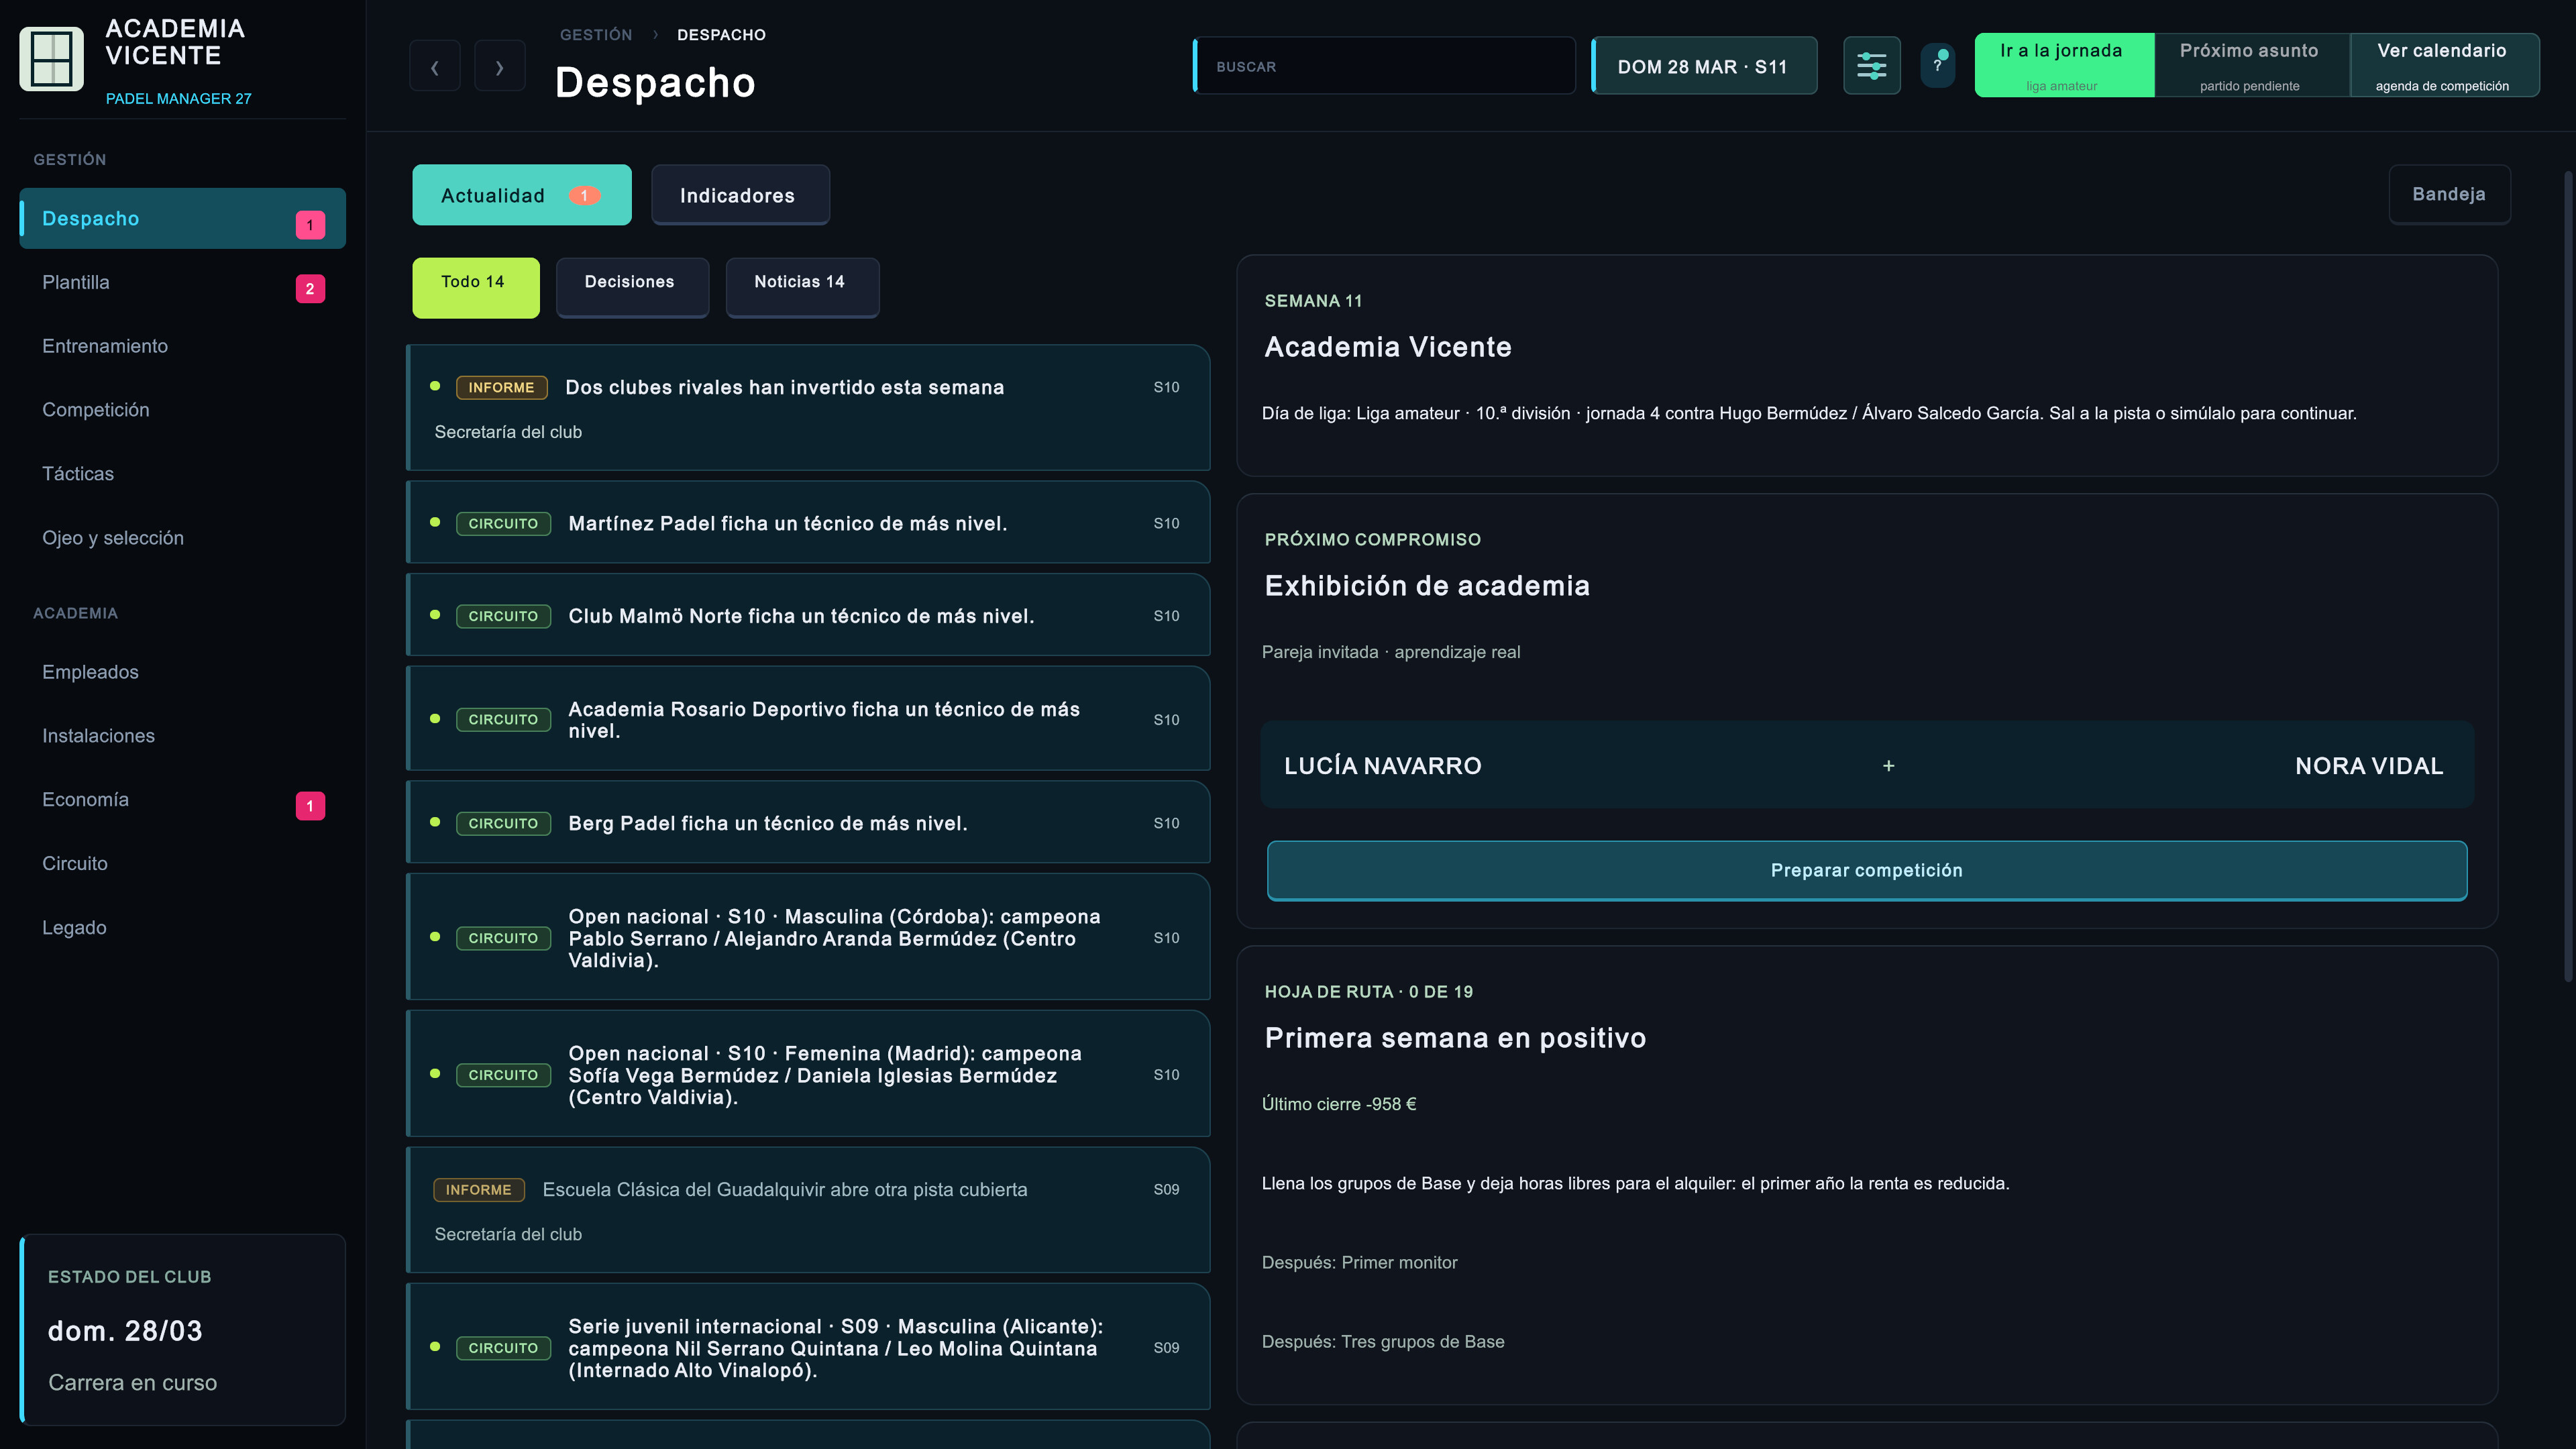Open Circuito in the sidebar
The width and height of the screenshot is (2576, 1449).
point(183,864)
